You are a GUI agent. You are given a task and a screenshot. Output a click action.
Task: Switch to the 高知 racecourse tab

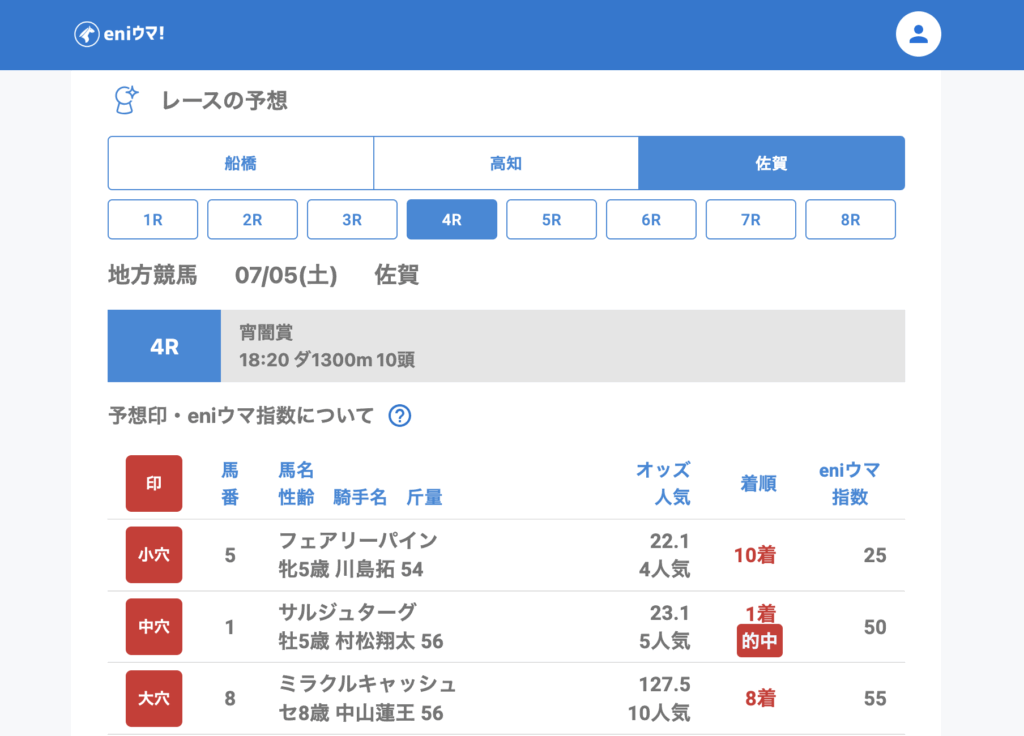[506, 163]
